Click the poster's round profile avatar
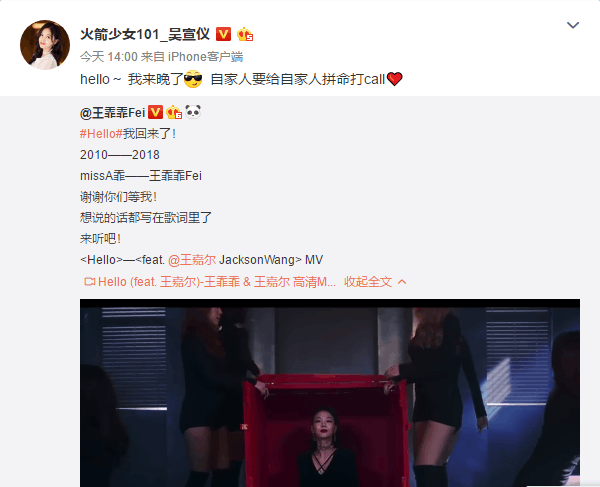The image size is (600, 487). [x=45, y=45]
